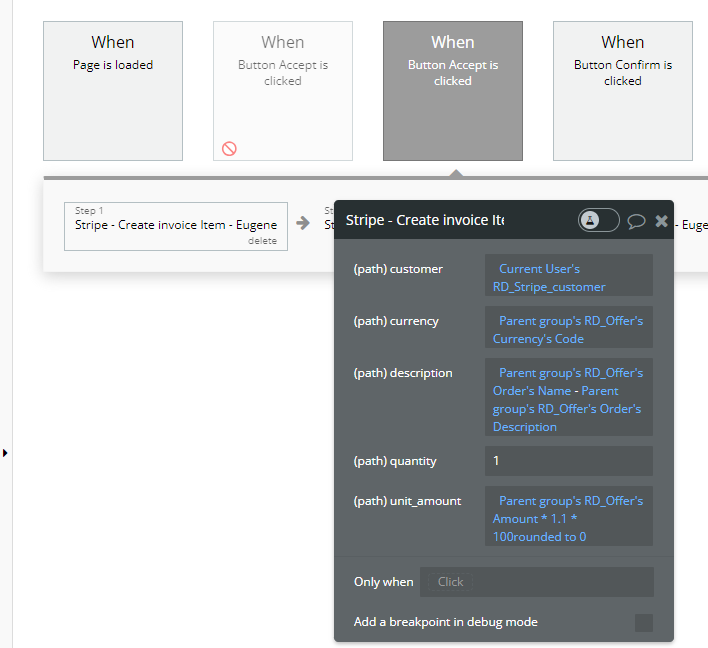Click the comment bubble icon in panel header
This screenshot has width=708, height=648.
click(636, 221)
